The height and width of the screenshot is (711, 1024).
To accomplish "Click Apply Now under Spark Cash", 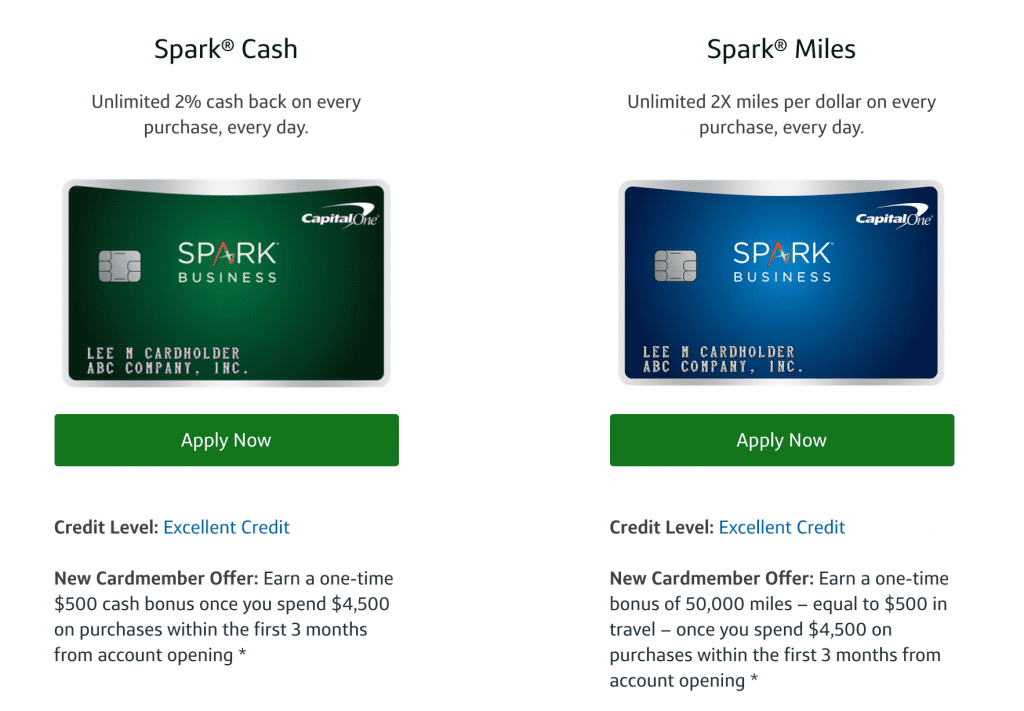I will tap(226, 440).
